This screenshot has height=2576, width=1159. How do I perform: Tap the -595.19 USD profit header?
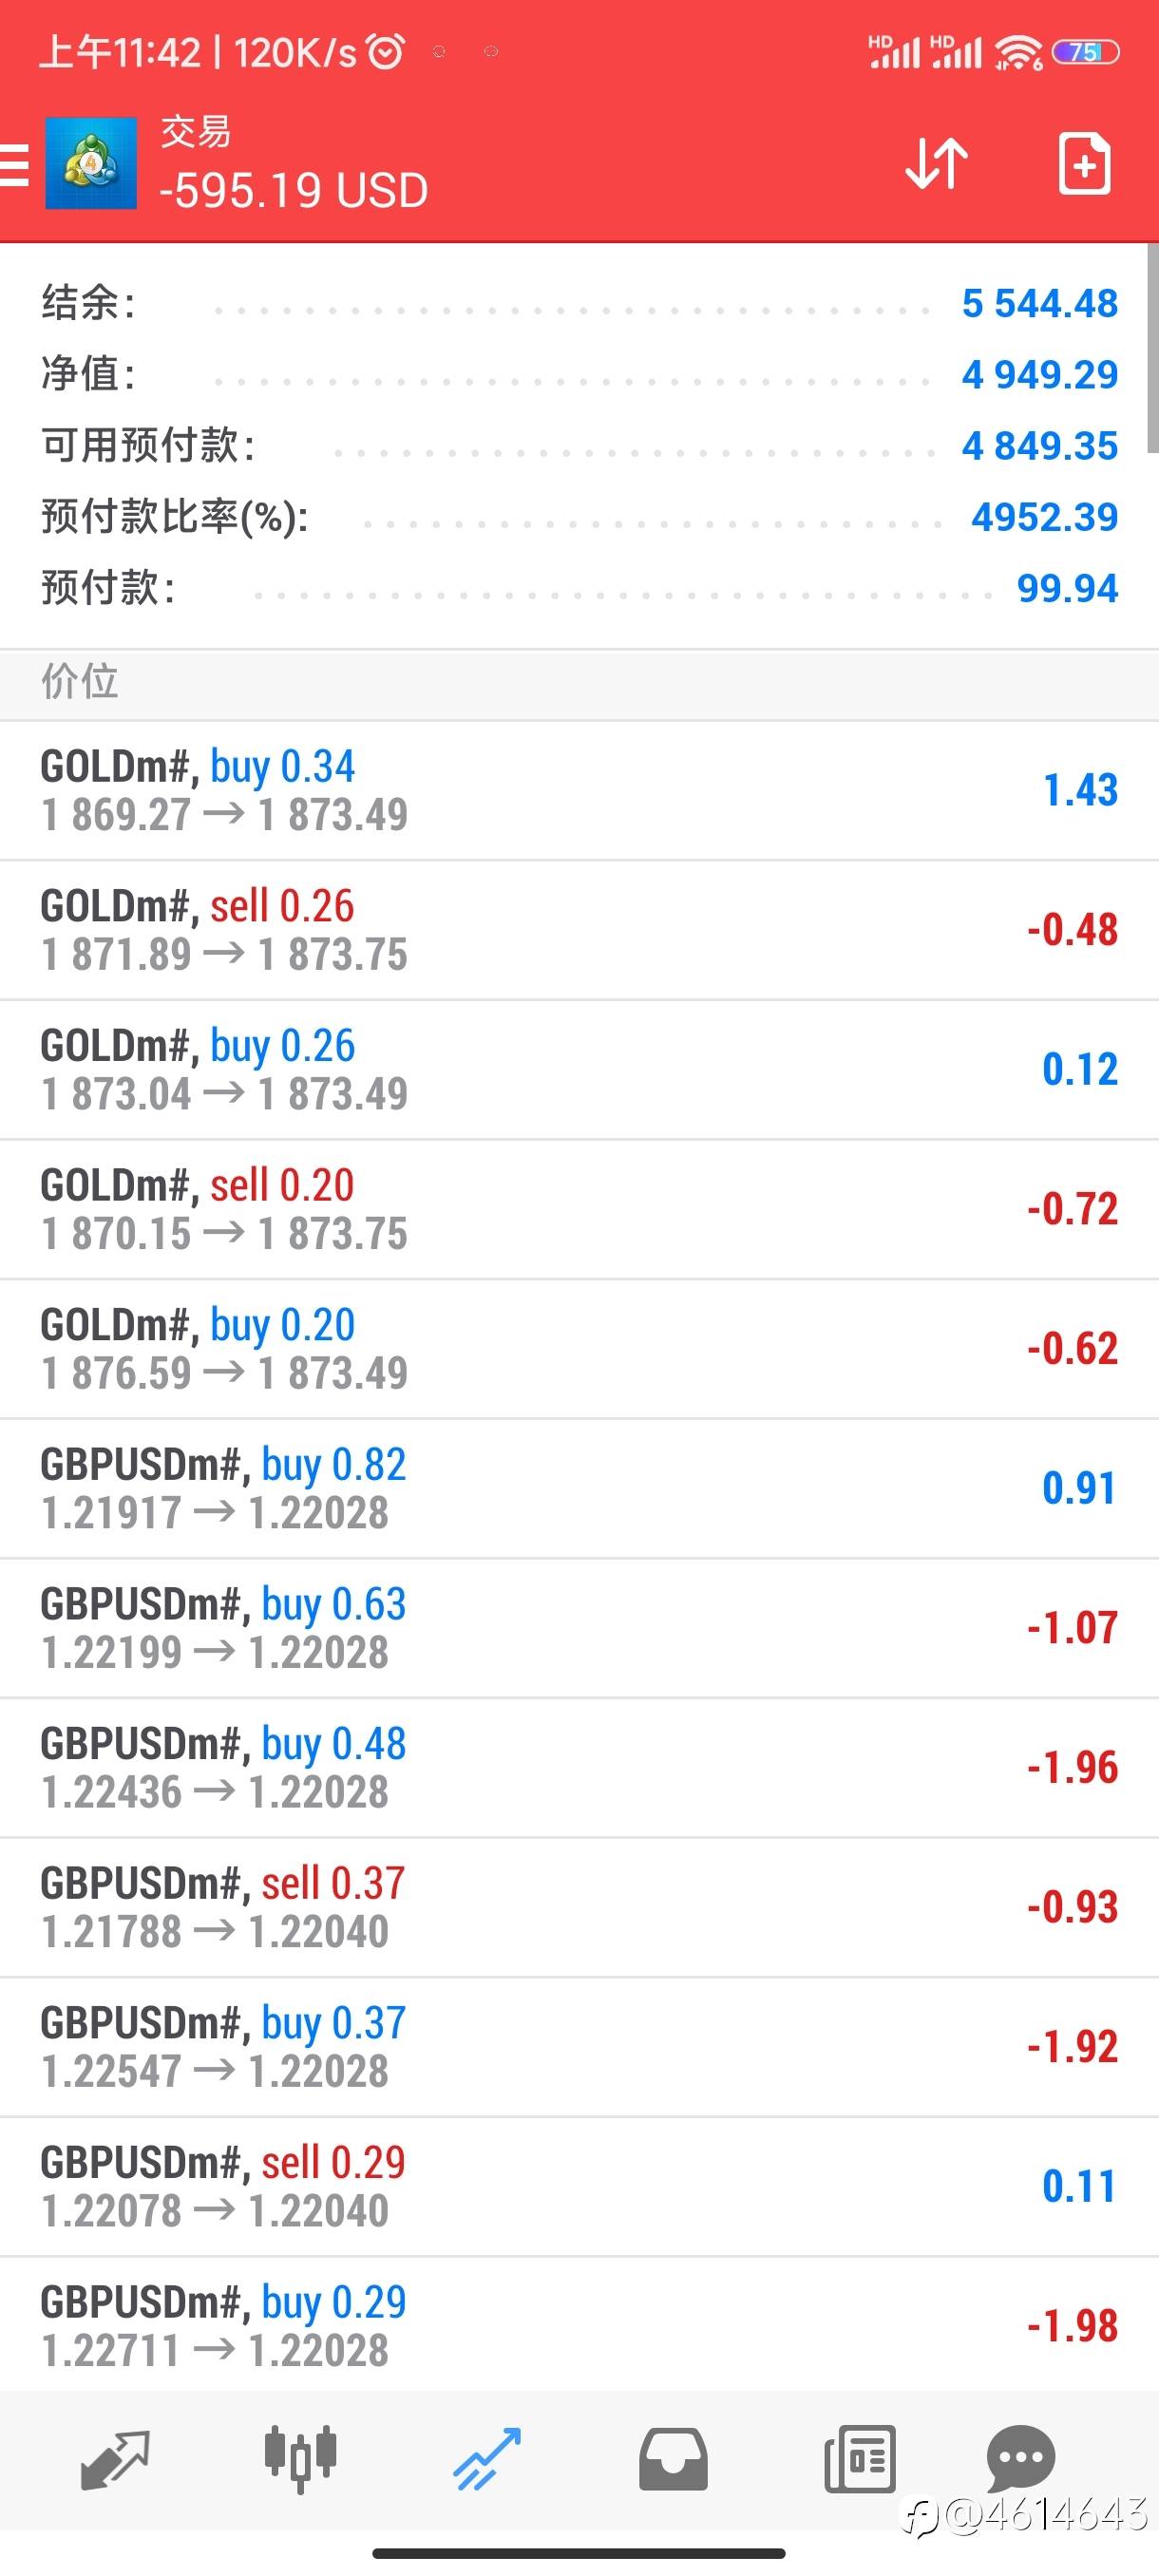coord(294,190)
